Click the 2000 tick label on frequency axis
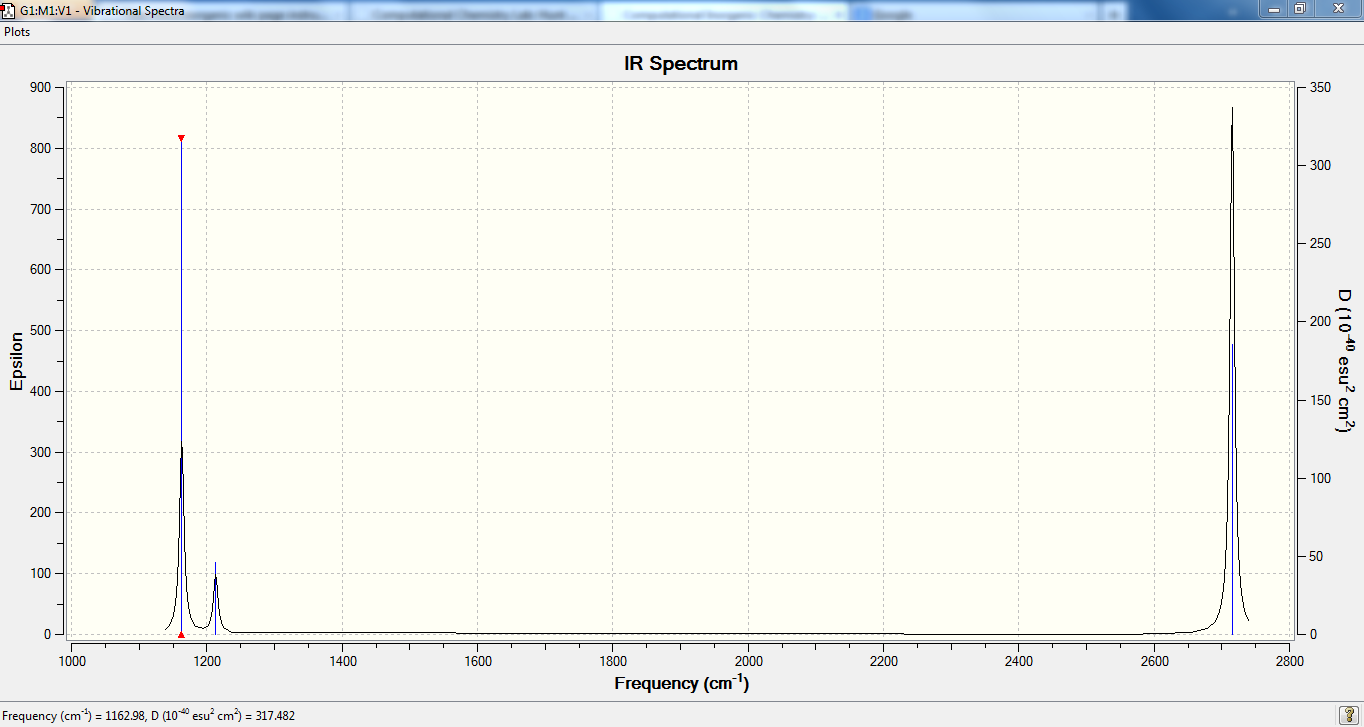 click(748, 661)
